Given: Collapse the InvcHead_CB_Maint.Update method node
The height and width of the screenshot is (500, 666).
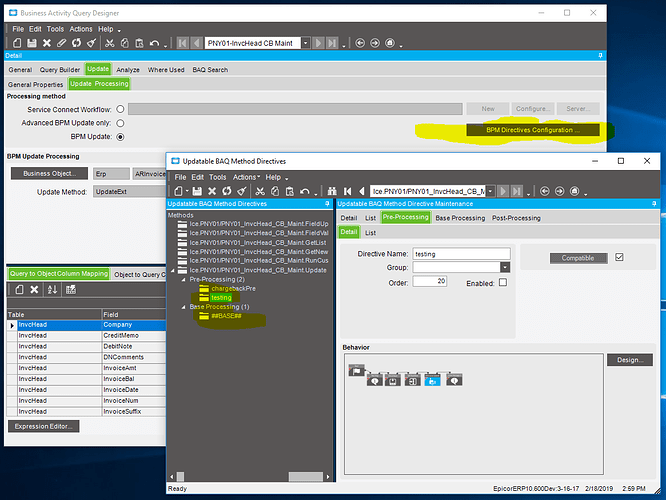Looking at the screenshot, I should coord(173,270).
